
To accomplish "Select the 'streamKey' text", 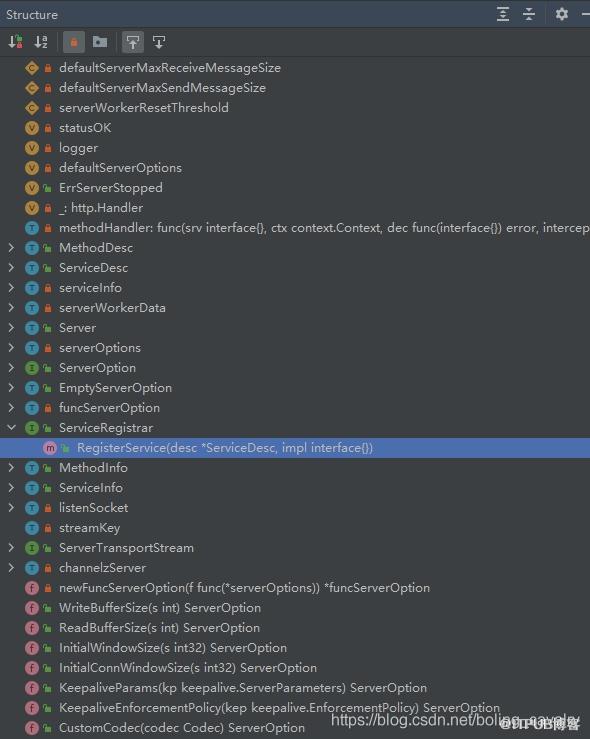I will point(90,528).
